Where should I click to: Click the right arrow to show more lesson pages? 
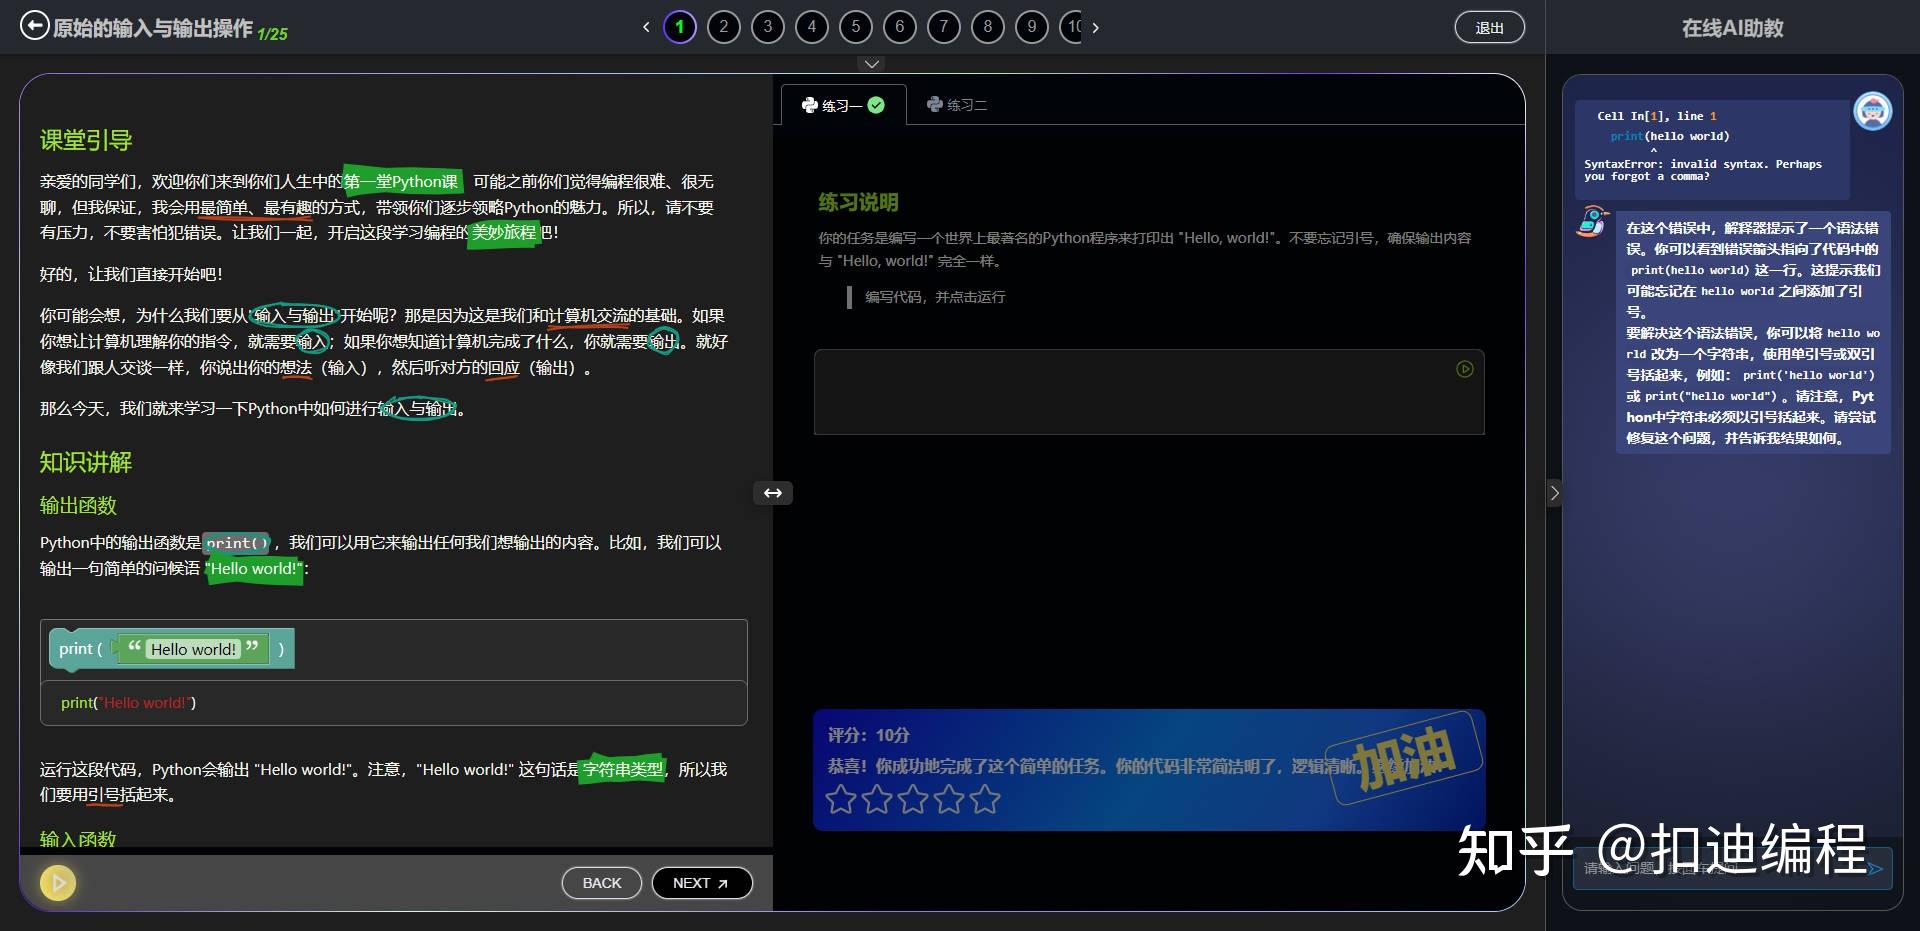[x=1096, y=28]
